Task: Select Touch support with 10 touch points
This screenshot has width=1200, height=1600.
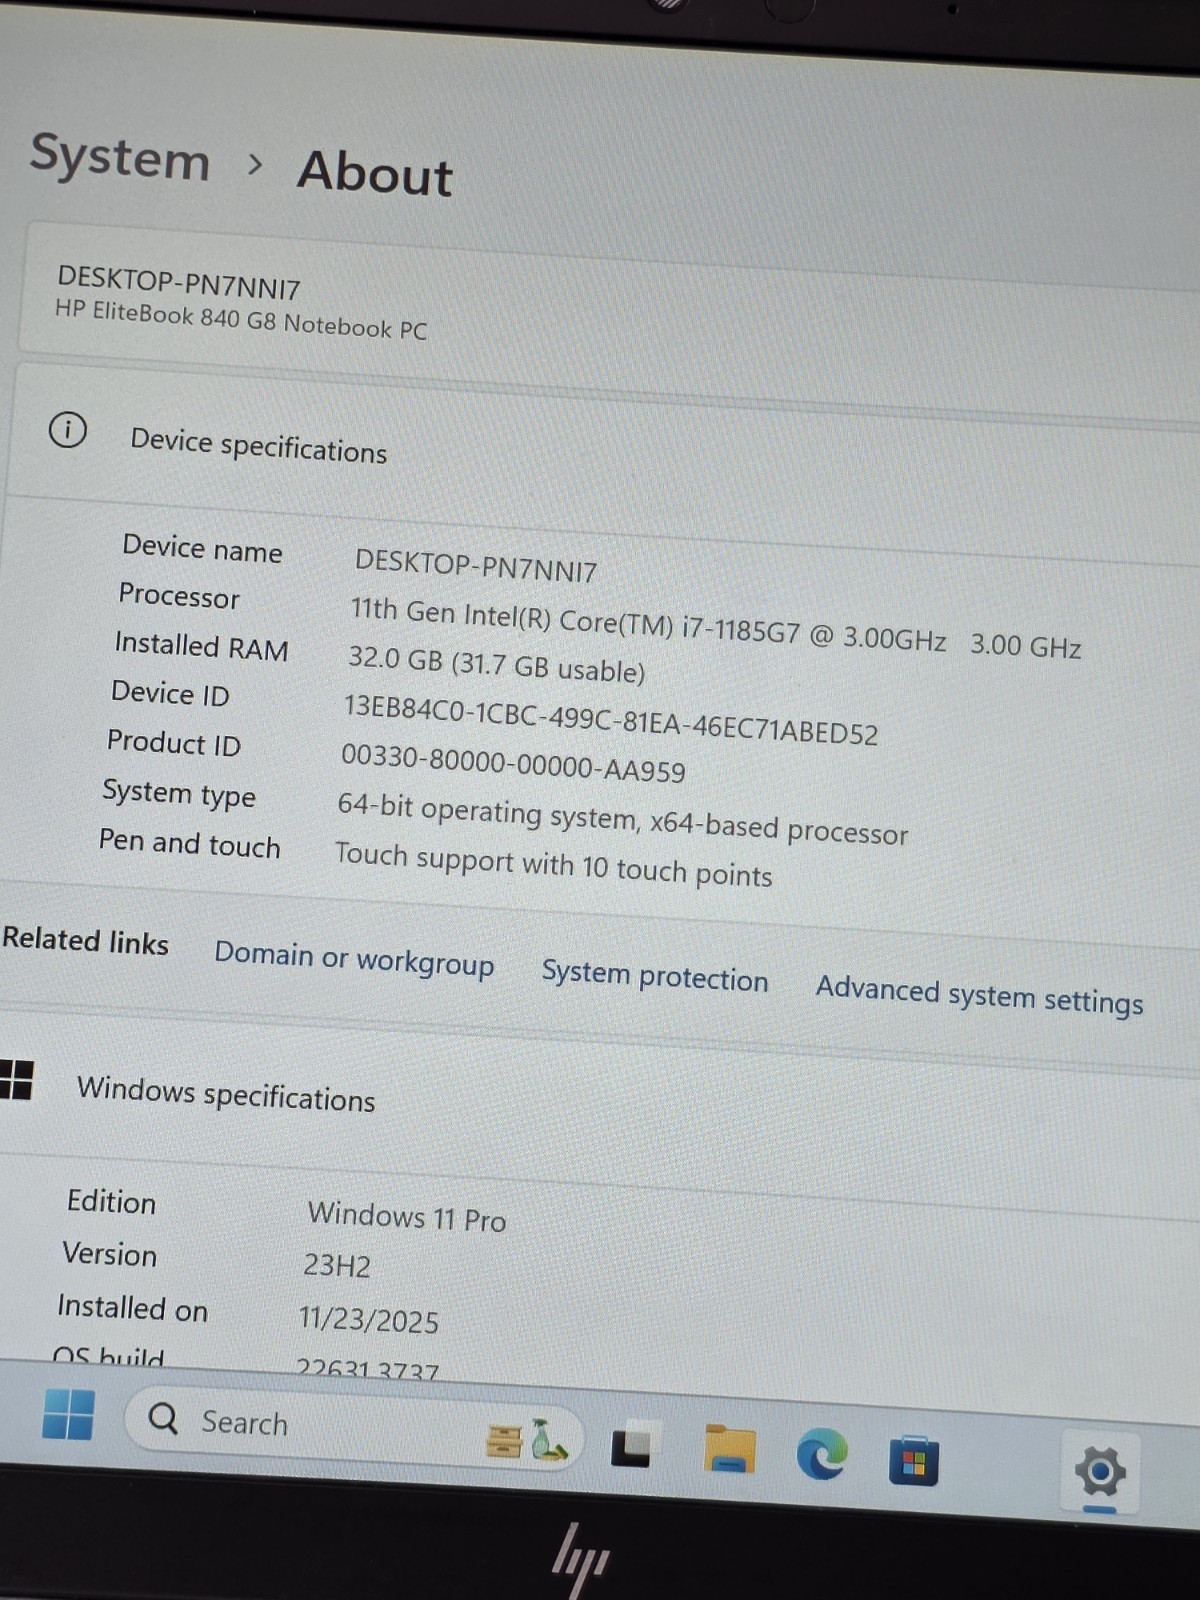Action: pyautogui.click(x=553, y=865)
